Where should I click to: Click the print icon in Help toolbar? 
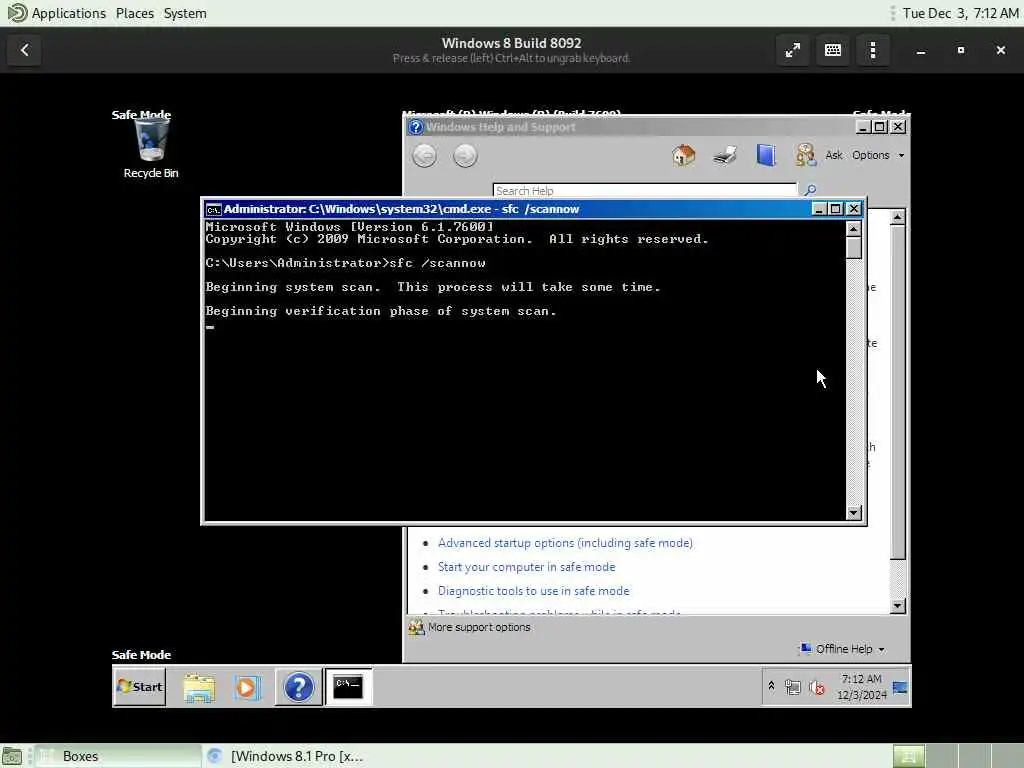[725, 155]
